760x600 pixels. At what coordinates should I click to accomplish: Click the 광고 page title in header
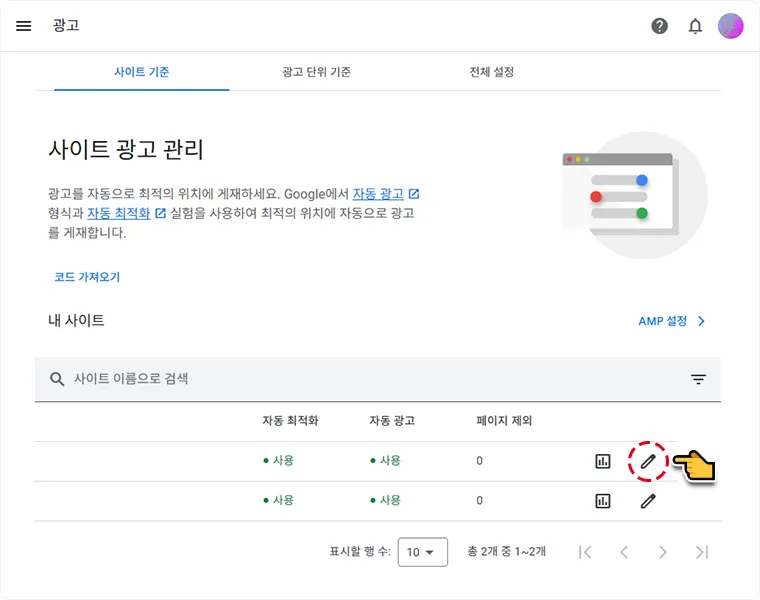(66, 25)
